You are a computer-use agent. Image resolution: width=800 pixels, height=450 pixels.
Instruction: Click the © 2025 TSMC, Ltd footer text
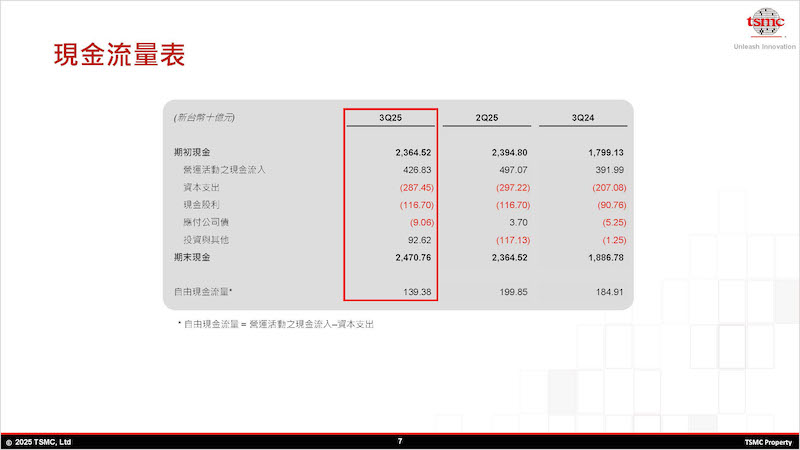click(x=38, y=441)
